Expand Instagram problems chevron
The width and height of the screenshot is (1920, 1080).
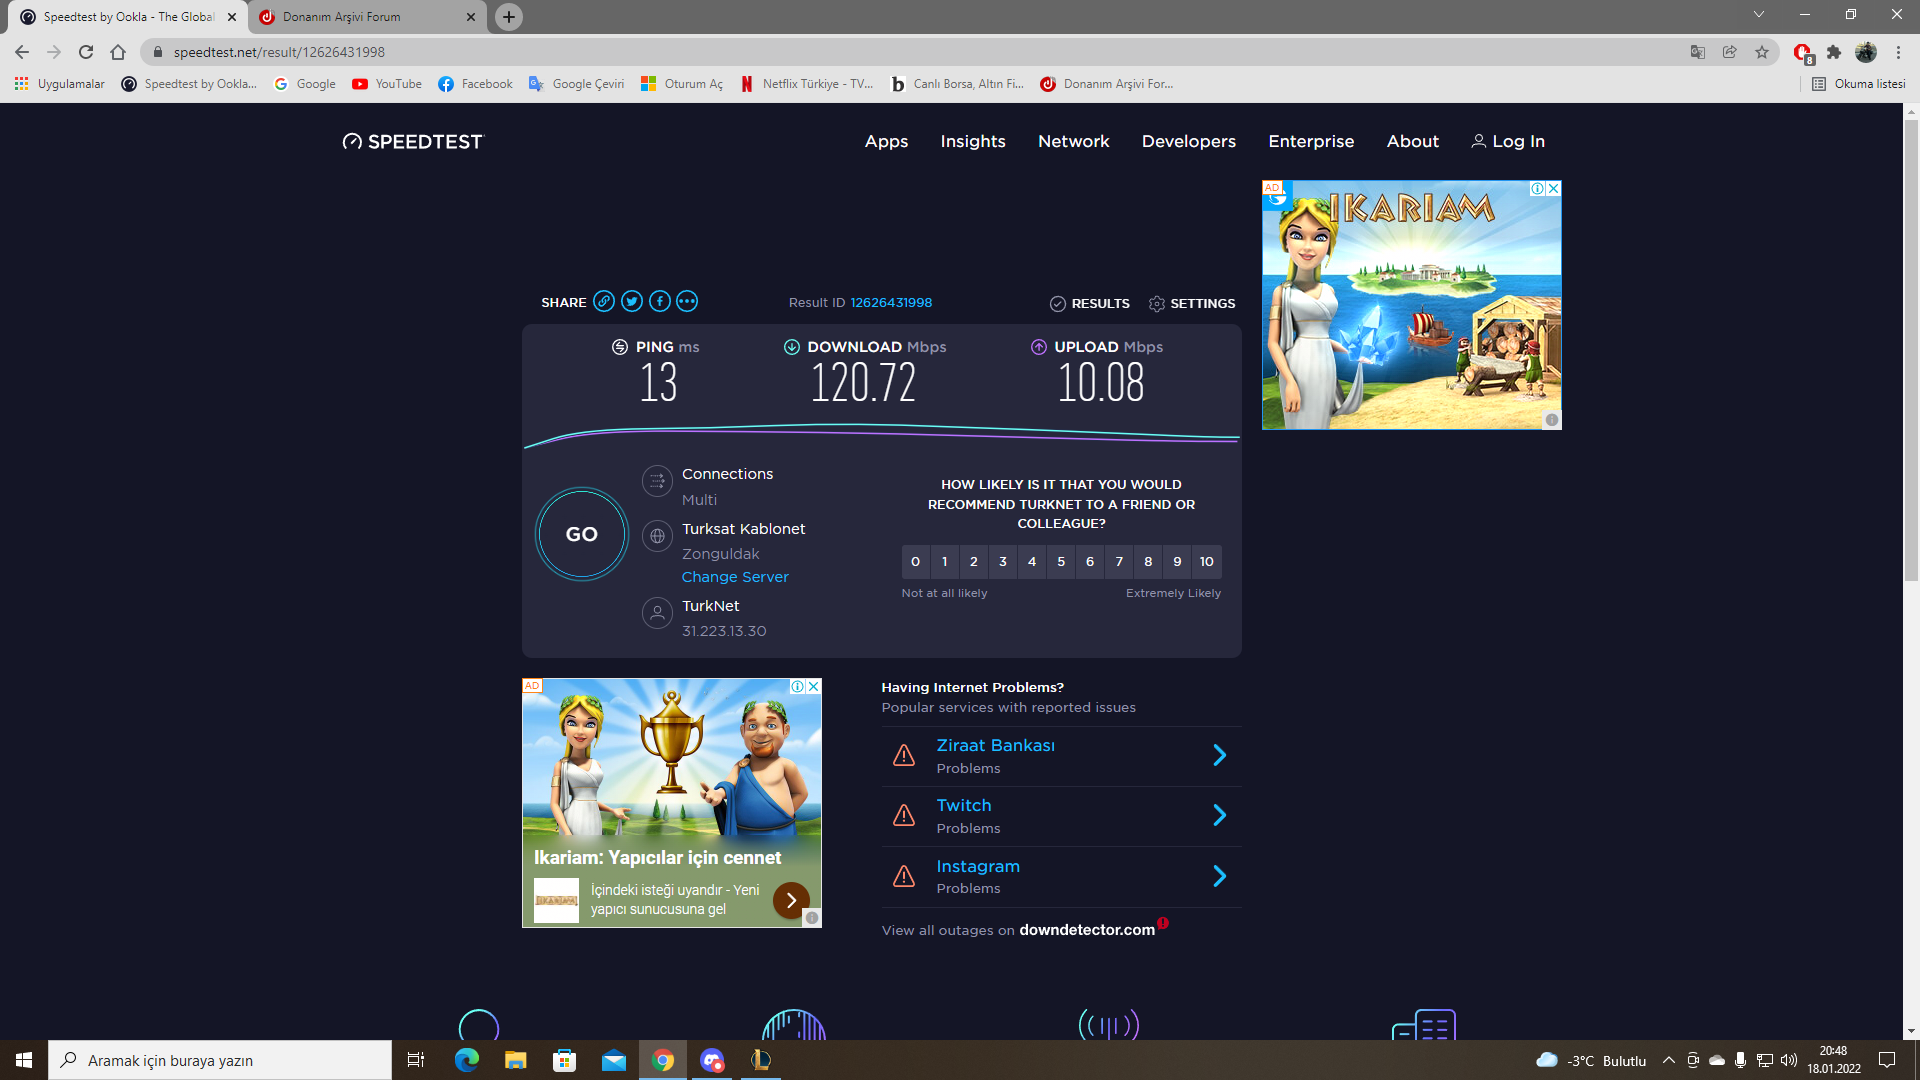(x=1219, y=877)
